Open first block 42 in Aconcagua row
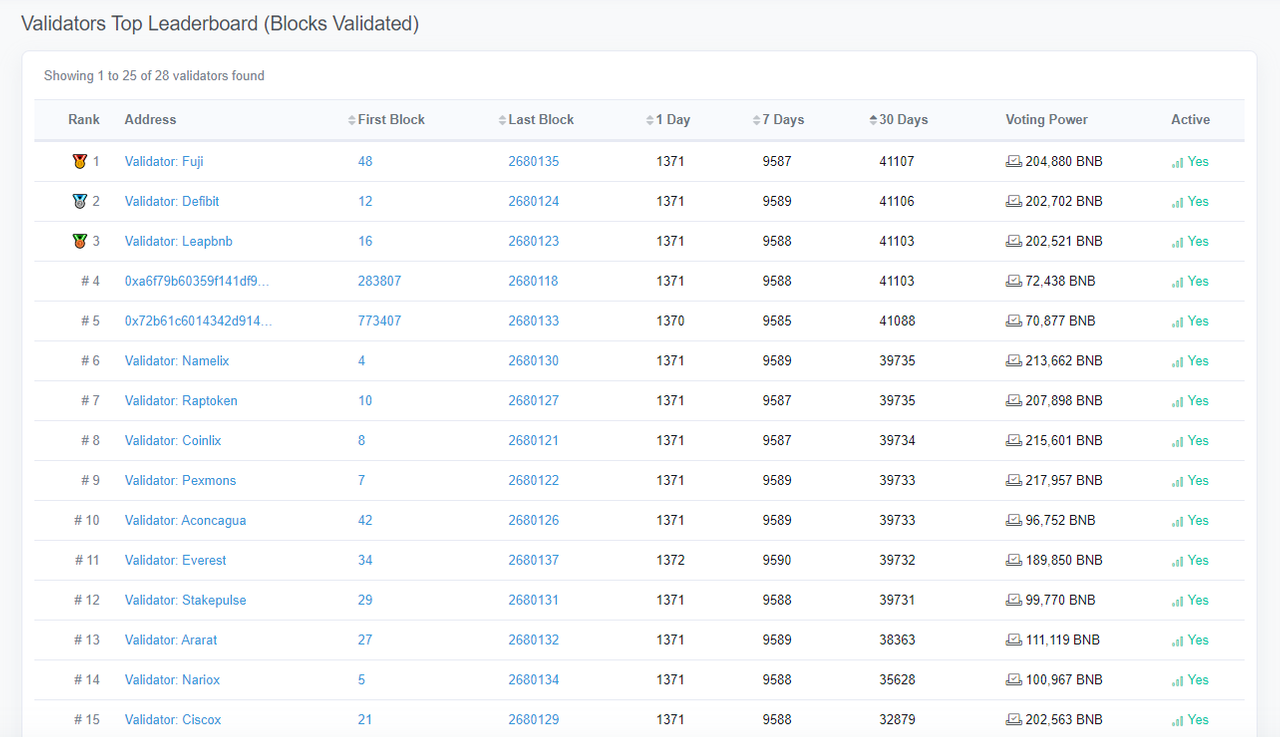This screenshot has width=1280, height=737. coord(365,520)
